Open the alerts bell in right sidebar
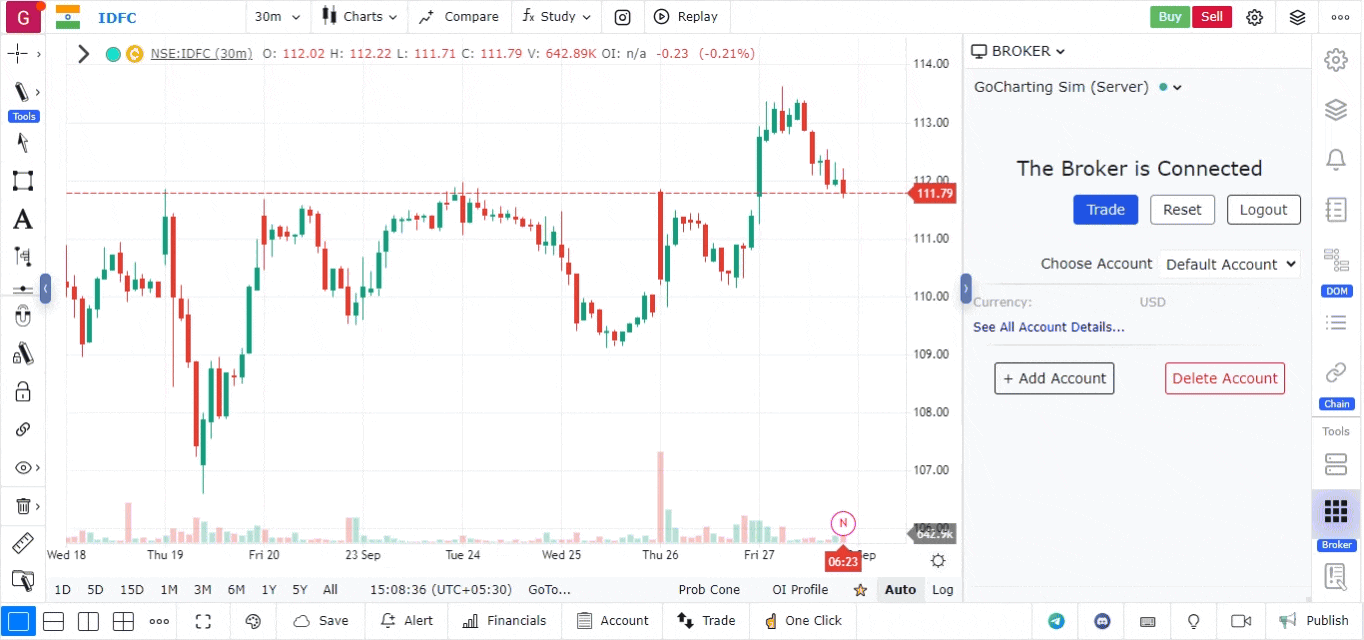Viewport: 1364px width, 640px height. 1335,159
